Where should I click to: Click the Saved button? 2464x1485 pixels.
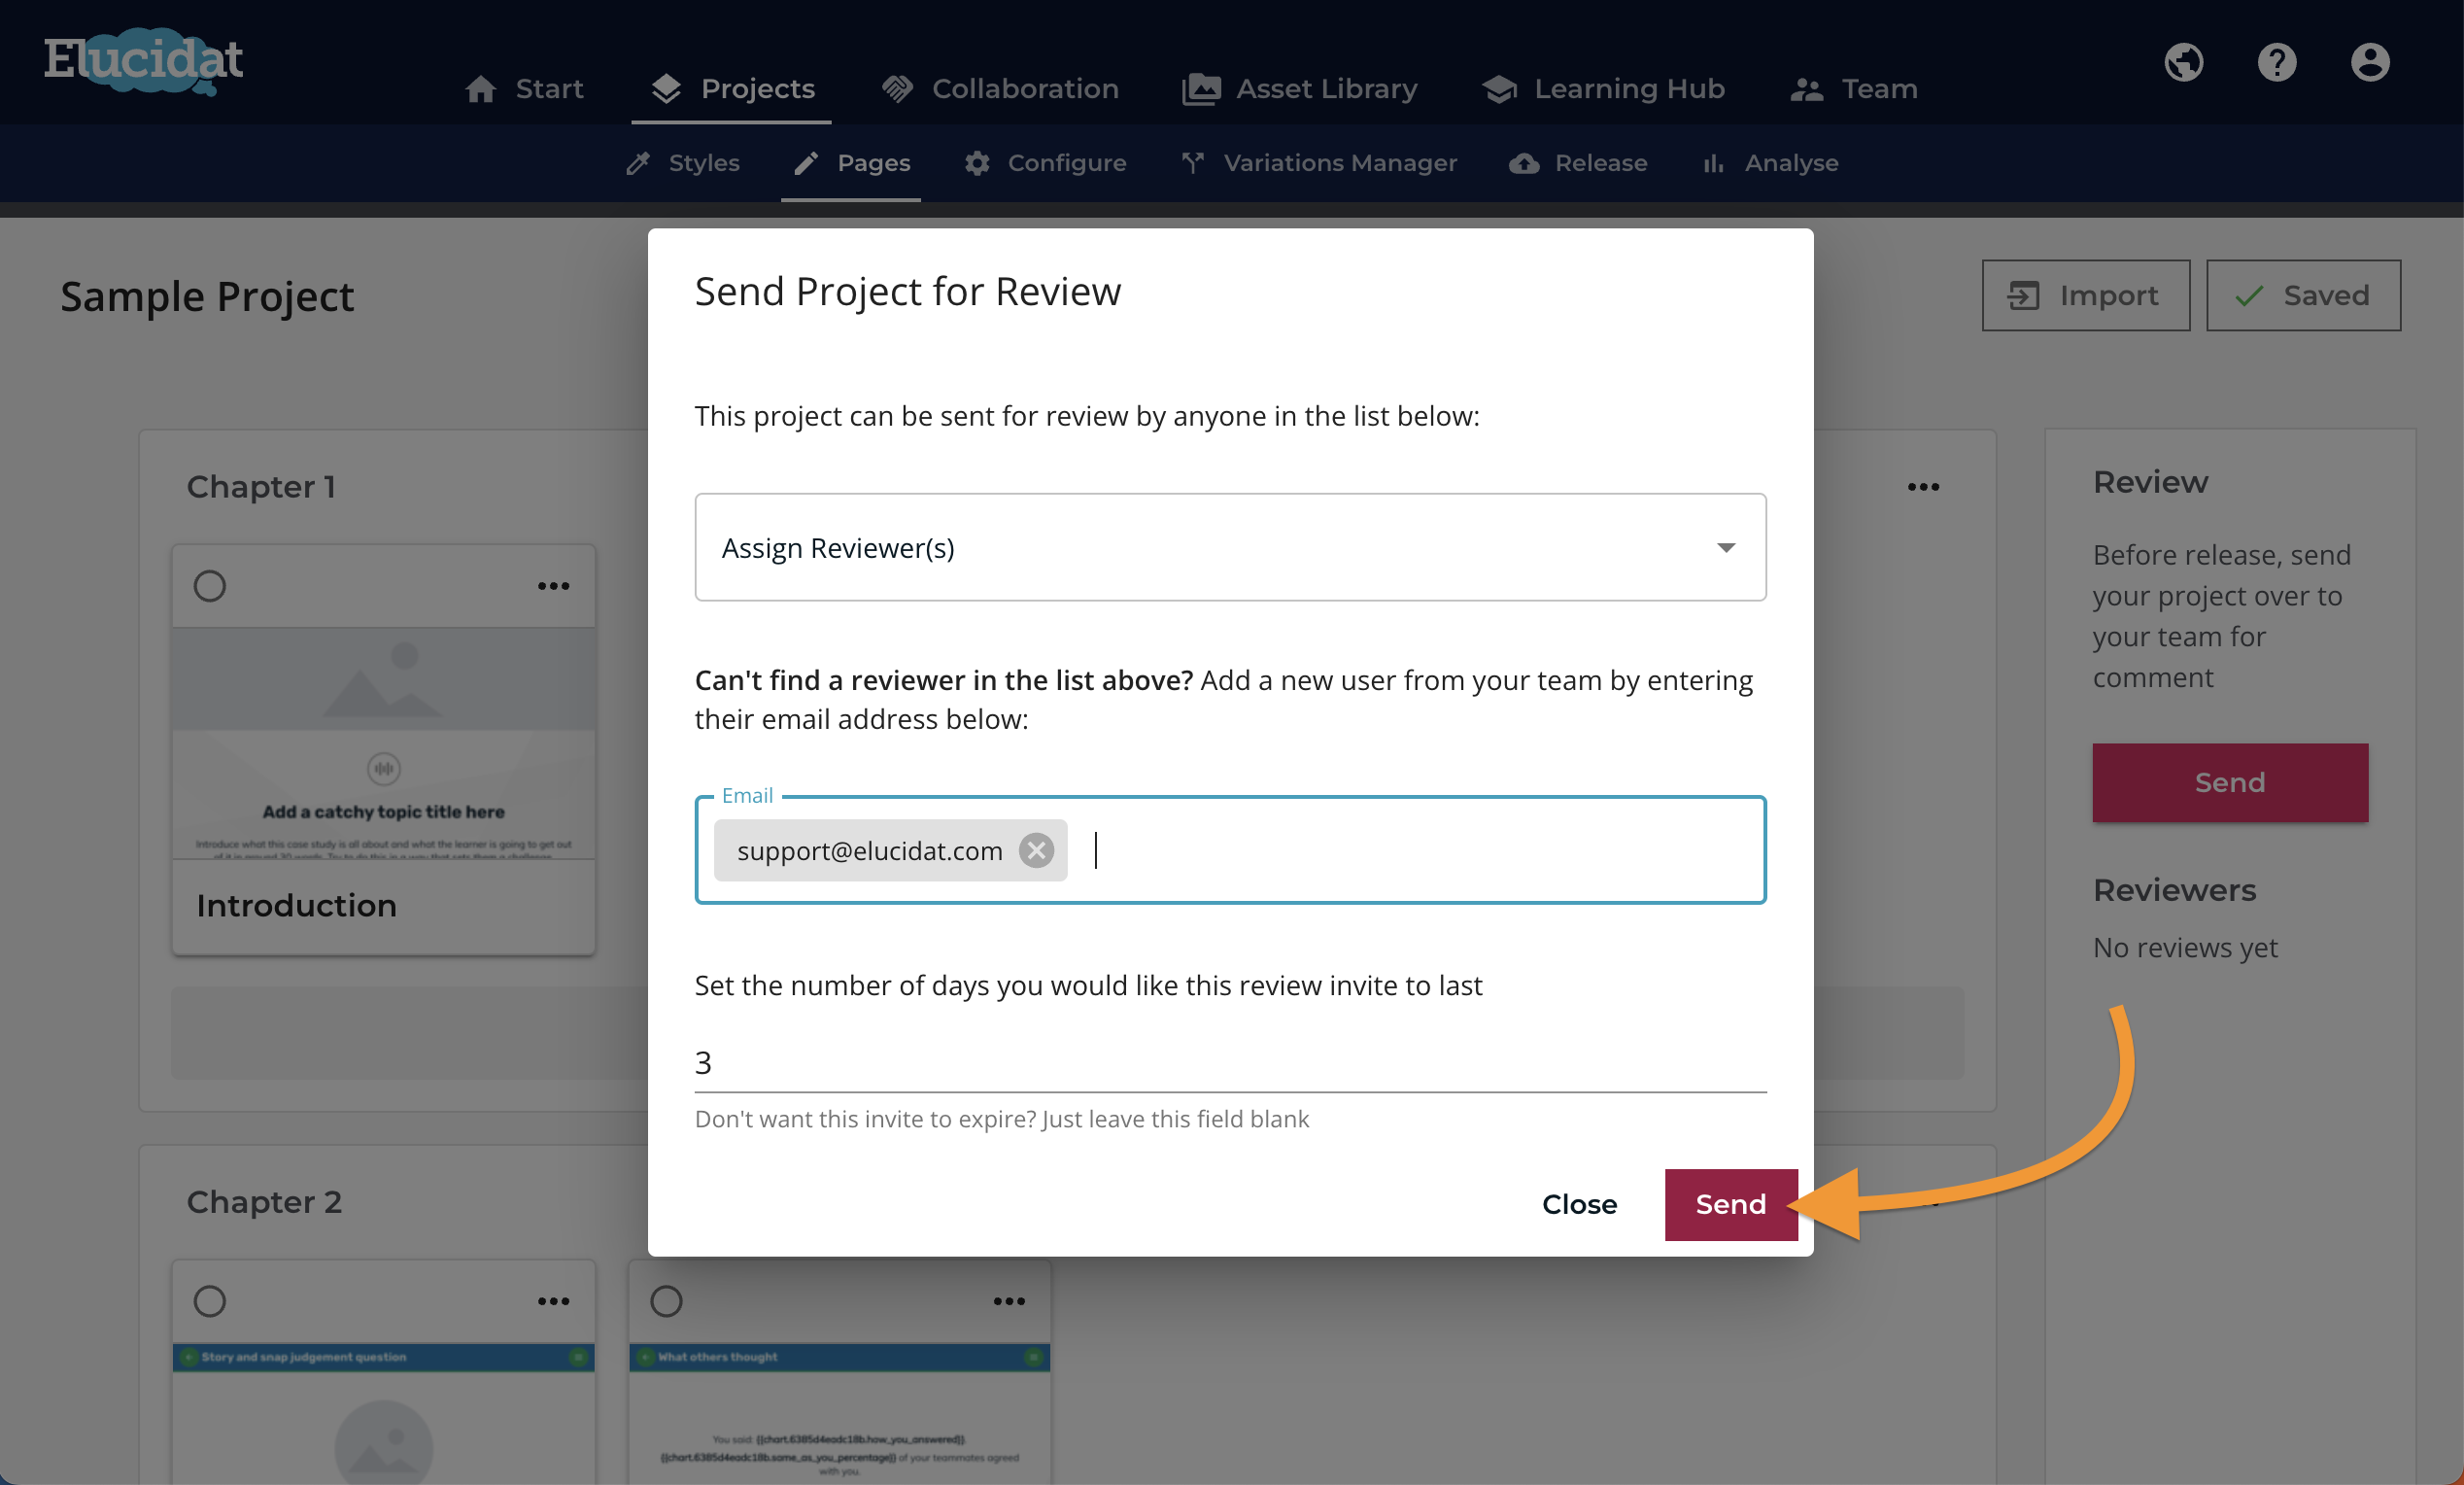point(2303,295)
